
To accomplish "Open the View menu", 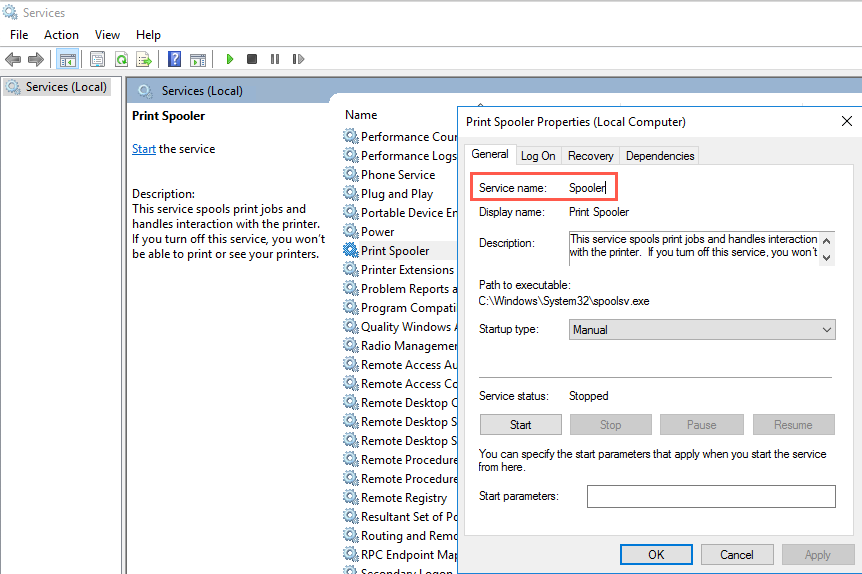I will click(x=107, y=35).
